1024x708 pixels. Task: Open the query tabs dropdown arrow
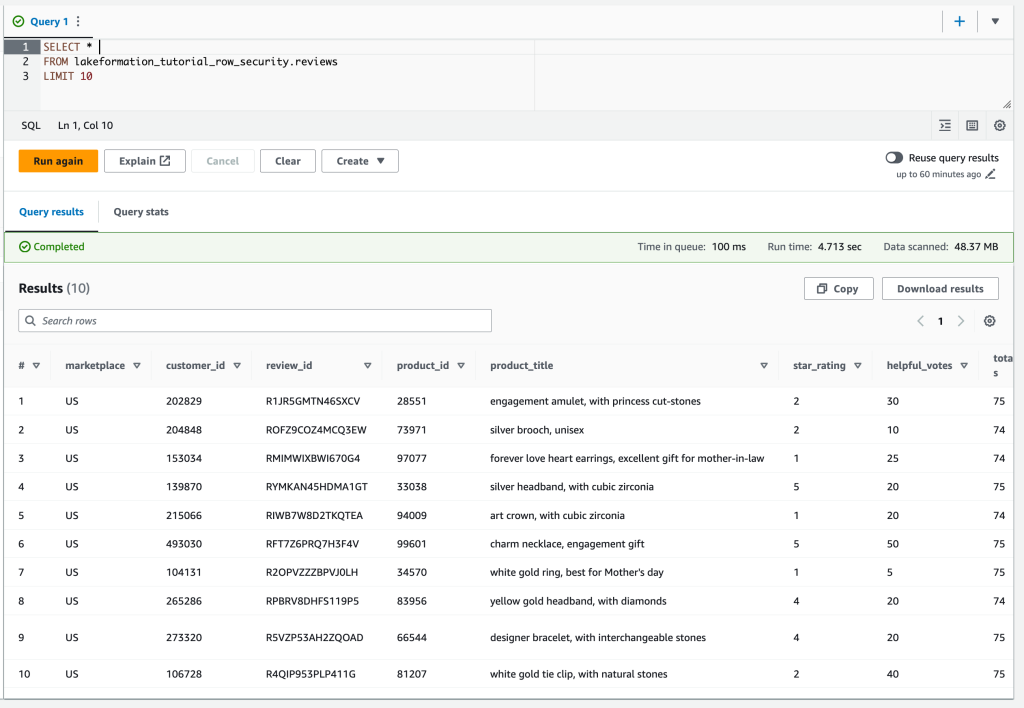tap(995, 21)
